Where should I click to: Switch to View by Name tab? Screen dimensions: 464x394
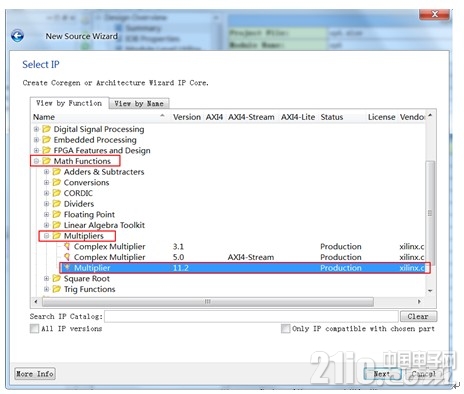(139, 104)
